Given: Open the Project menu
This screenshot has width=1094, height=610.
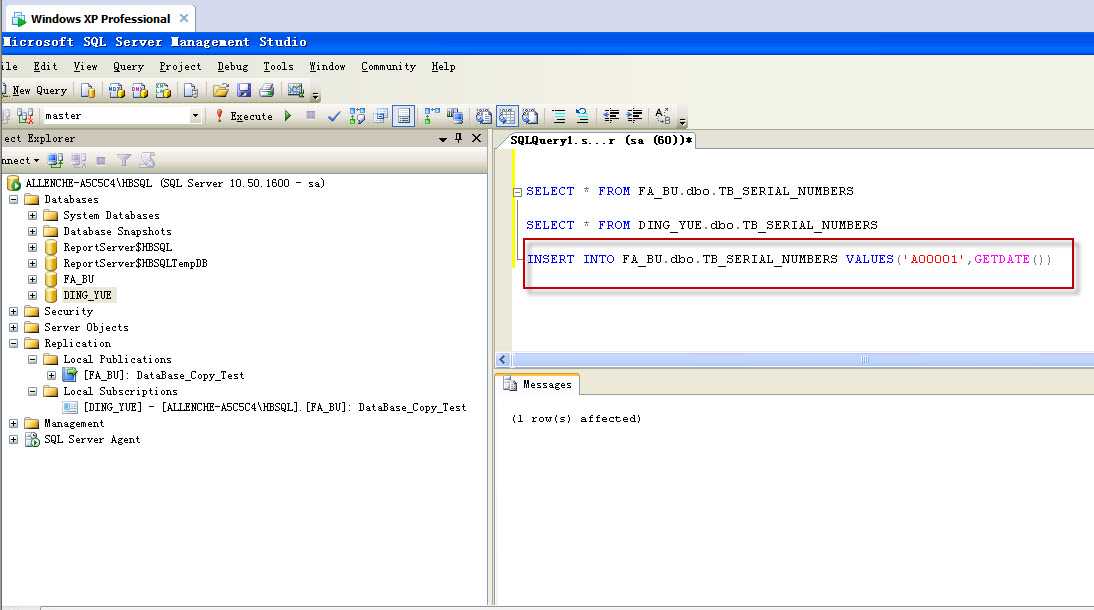Looking at the screenshot, I should (x=180, y=66).
